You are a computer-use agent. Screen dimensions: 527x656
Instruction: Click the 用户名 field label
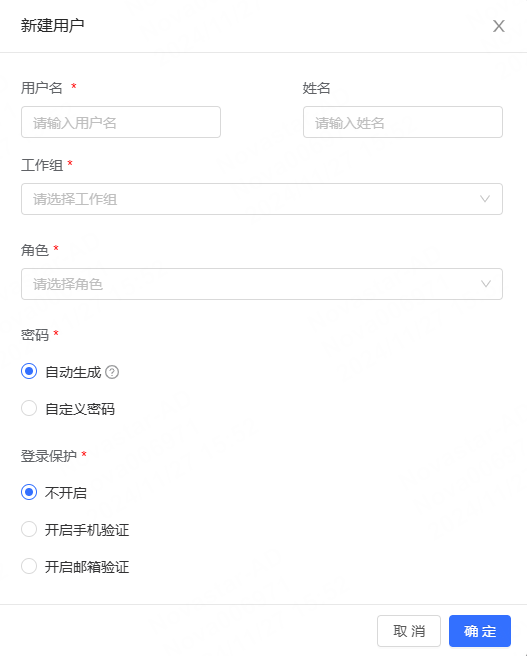coord(42,88)
